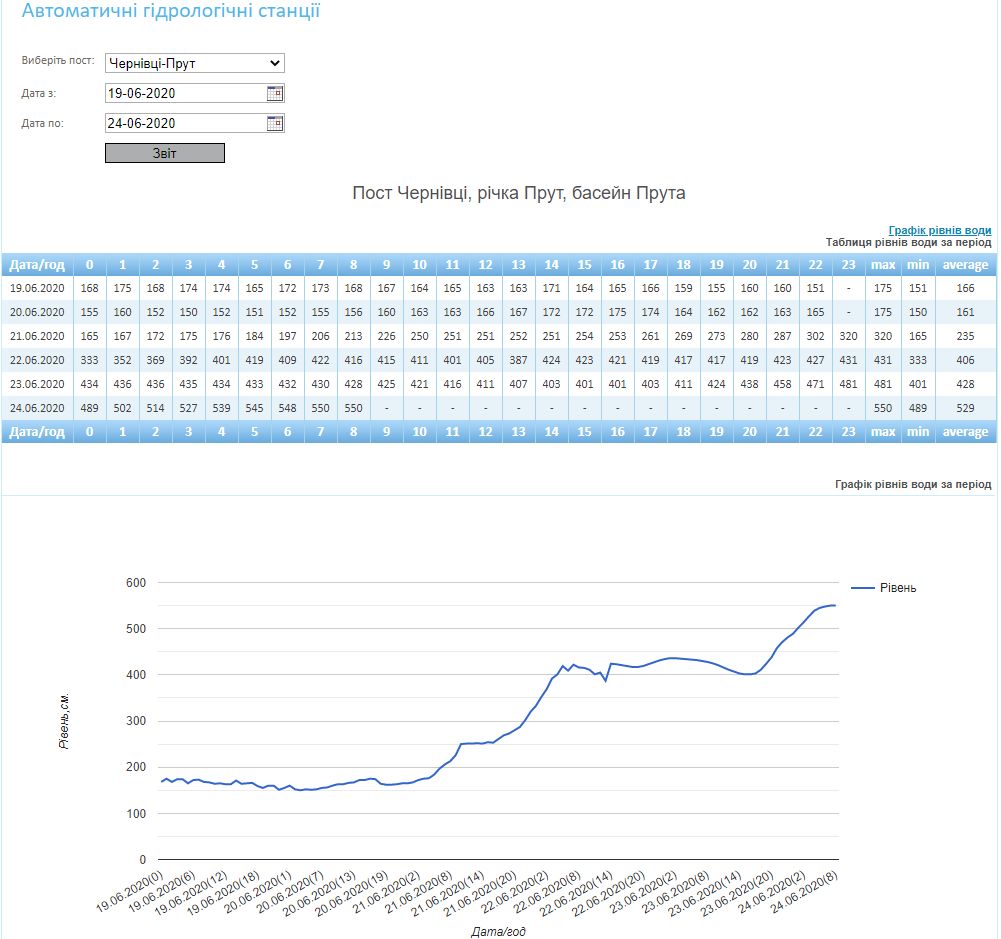Click the 'Дата/год' header in table footer row
The width and height of the screenshot is (1001, 939).
click(37, 432)
